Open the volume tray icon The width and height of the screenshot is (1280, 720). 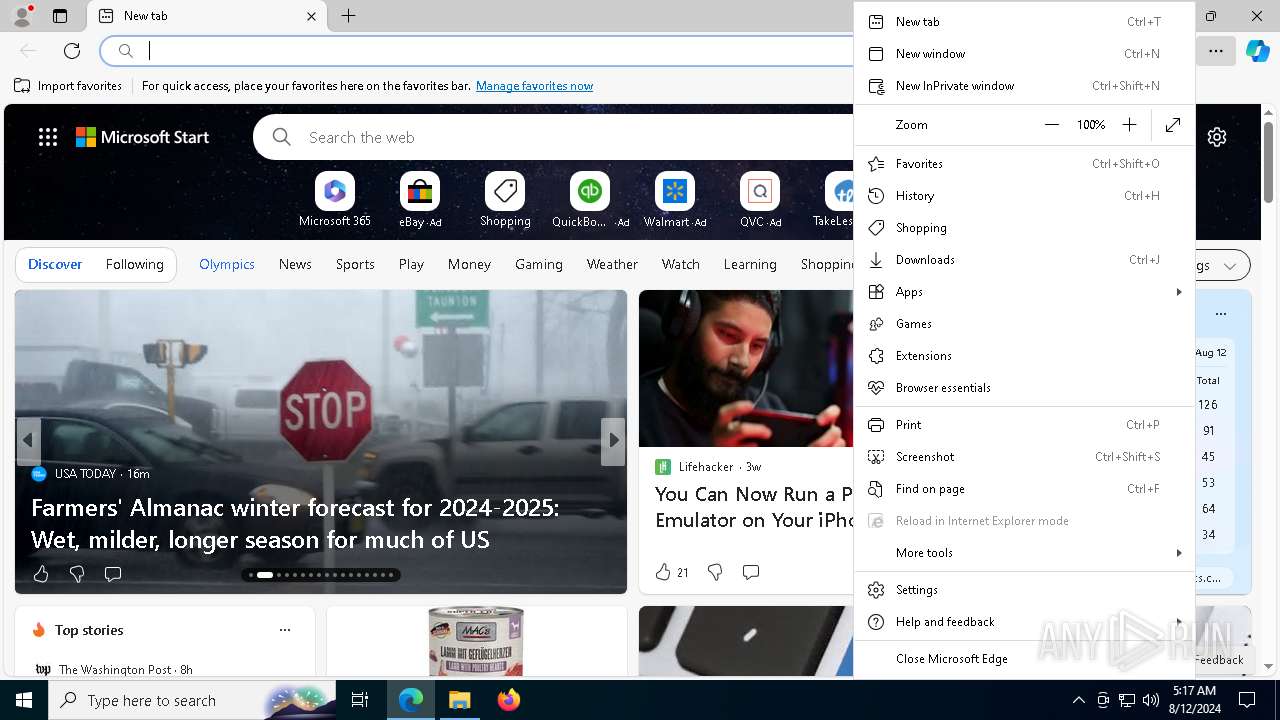[1150, 700]
